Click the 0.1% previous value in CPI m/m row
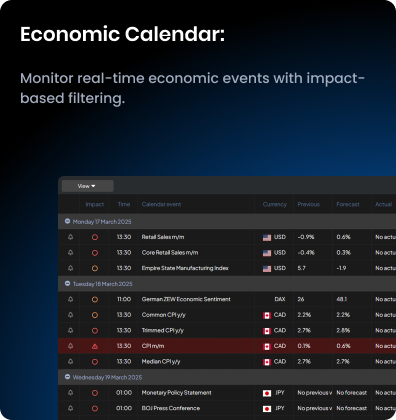396x420 pixels. tap(304, 346)
